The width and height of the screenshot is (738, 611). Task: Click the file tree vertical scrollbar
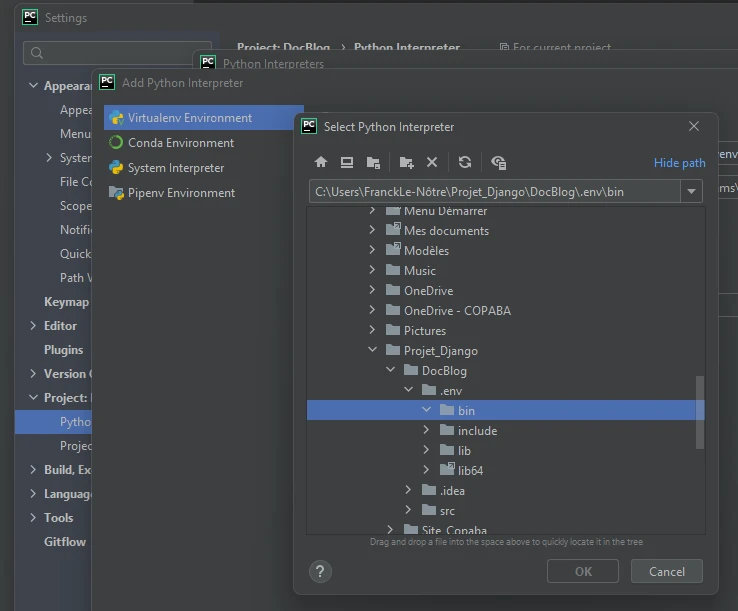699,411
